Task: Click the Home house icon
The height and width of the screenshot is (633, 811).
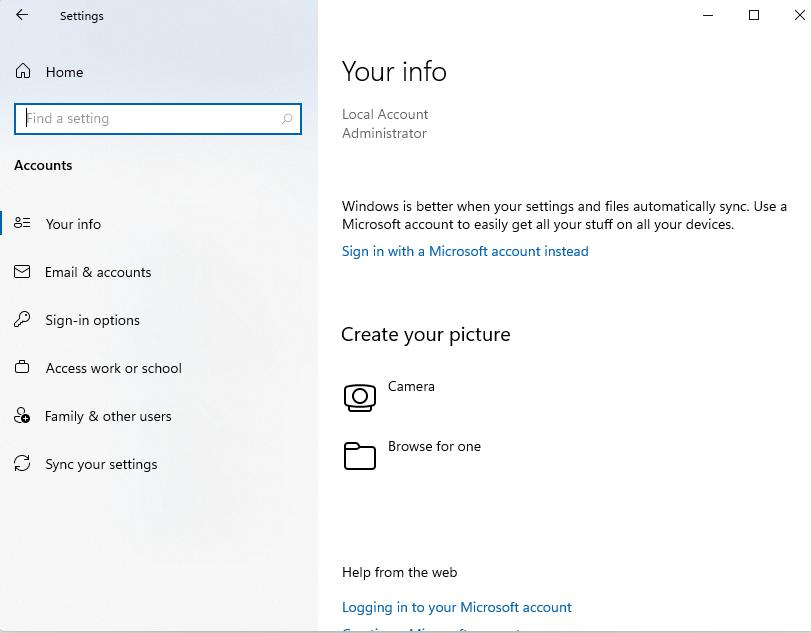Action: click(23, 72)
